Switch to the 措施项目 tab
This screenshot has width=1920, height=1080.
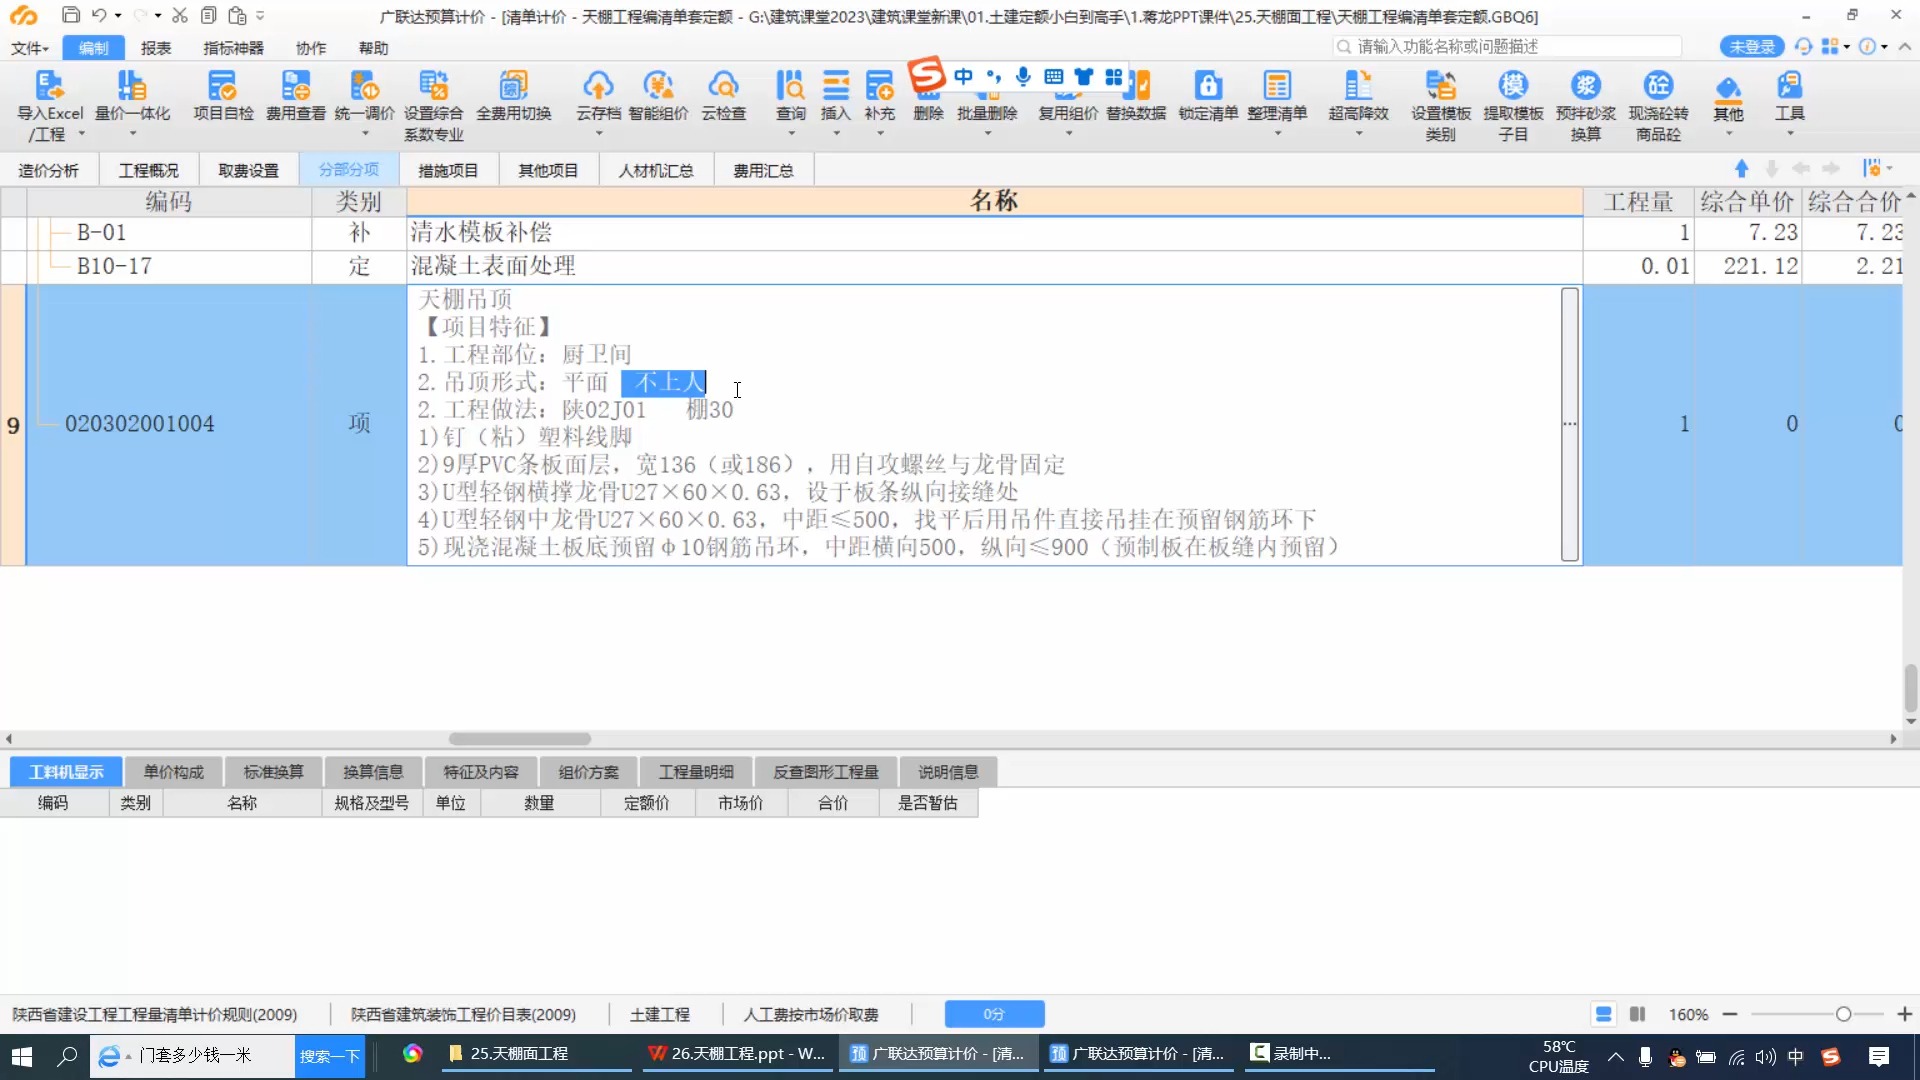pyautogui.click(x=447, y=169)
